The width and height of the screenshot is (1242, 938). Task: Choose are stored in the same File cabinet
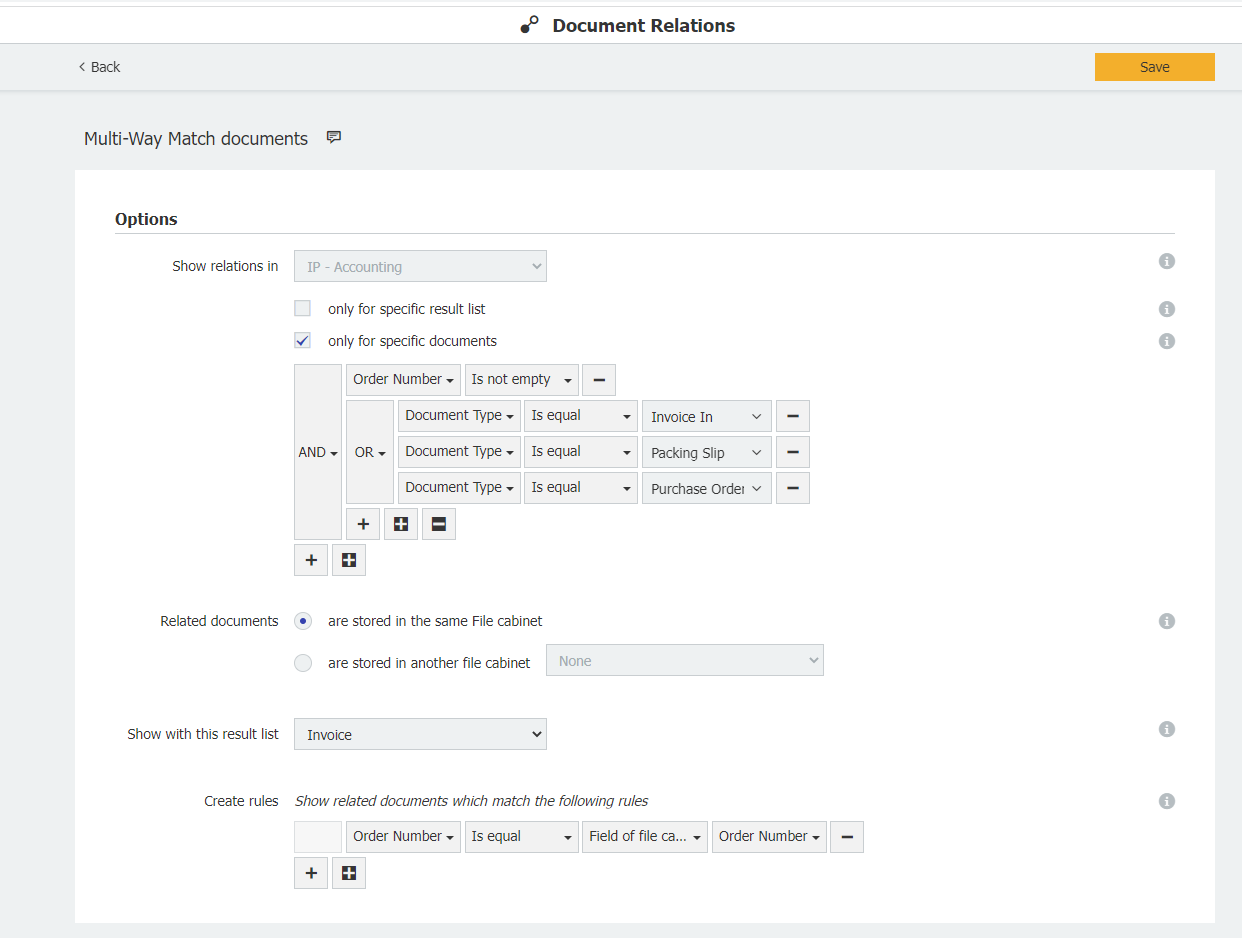(303, 621)
